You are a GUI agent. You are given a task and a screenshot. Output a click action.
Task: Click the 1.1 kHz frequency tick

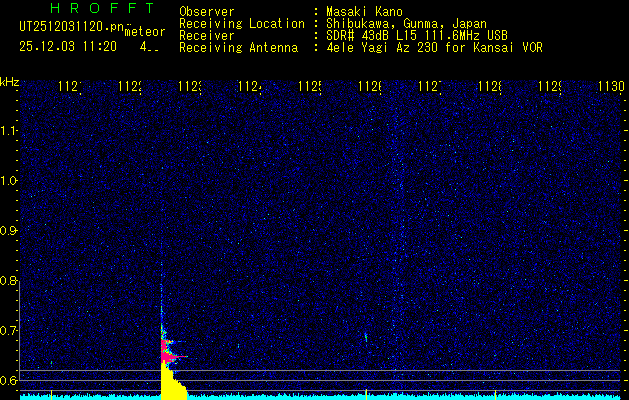[9, 131]
